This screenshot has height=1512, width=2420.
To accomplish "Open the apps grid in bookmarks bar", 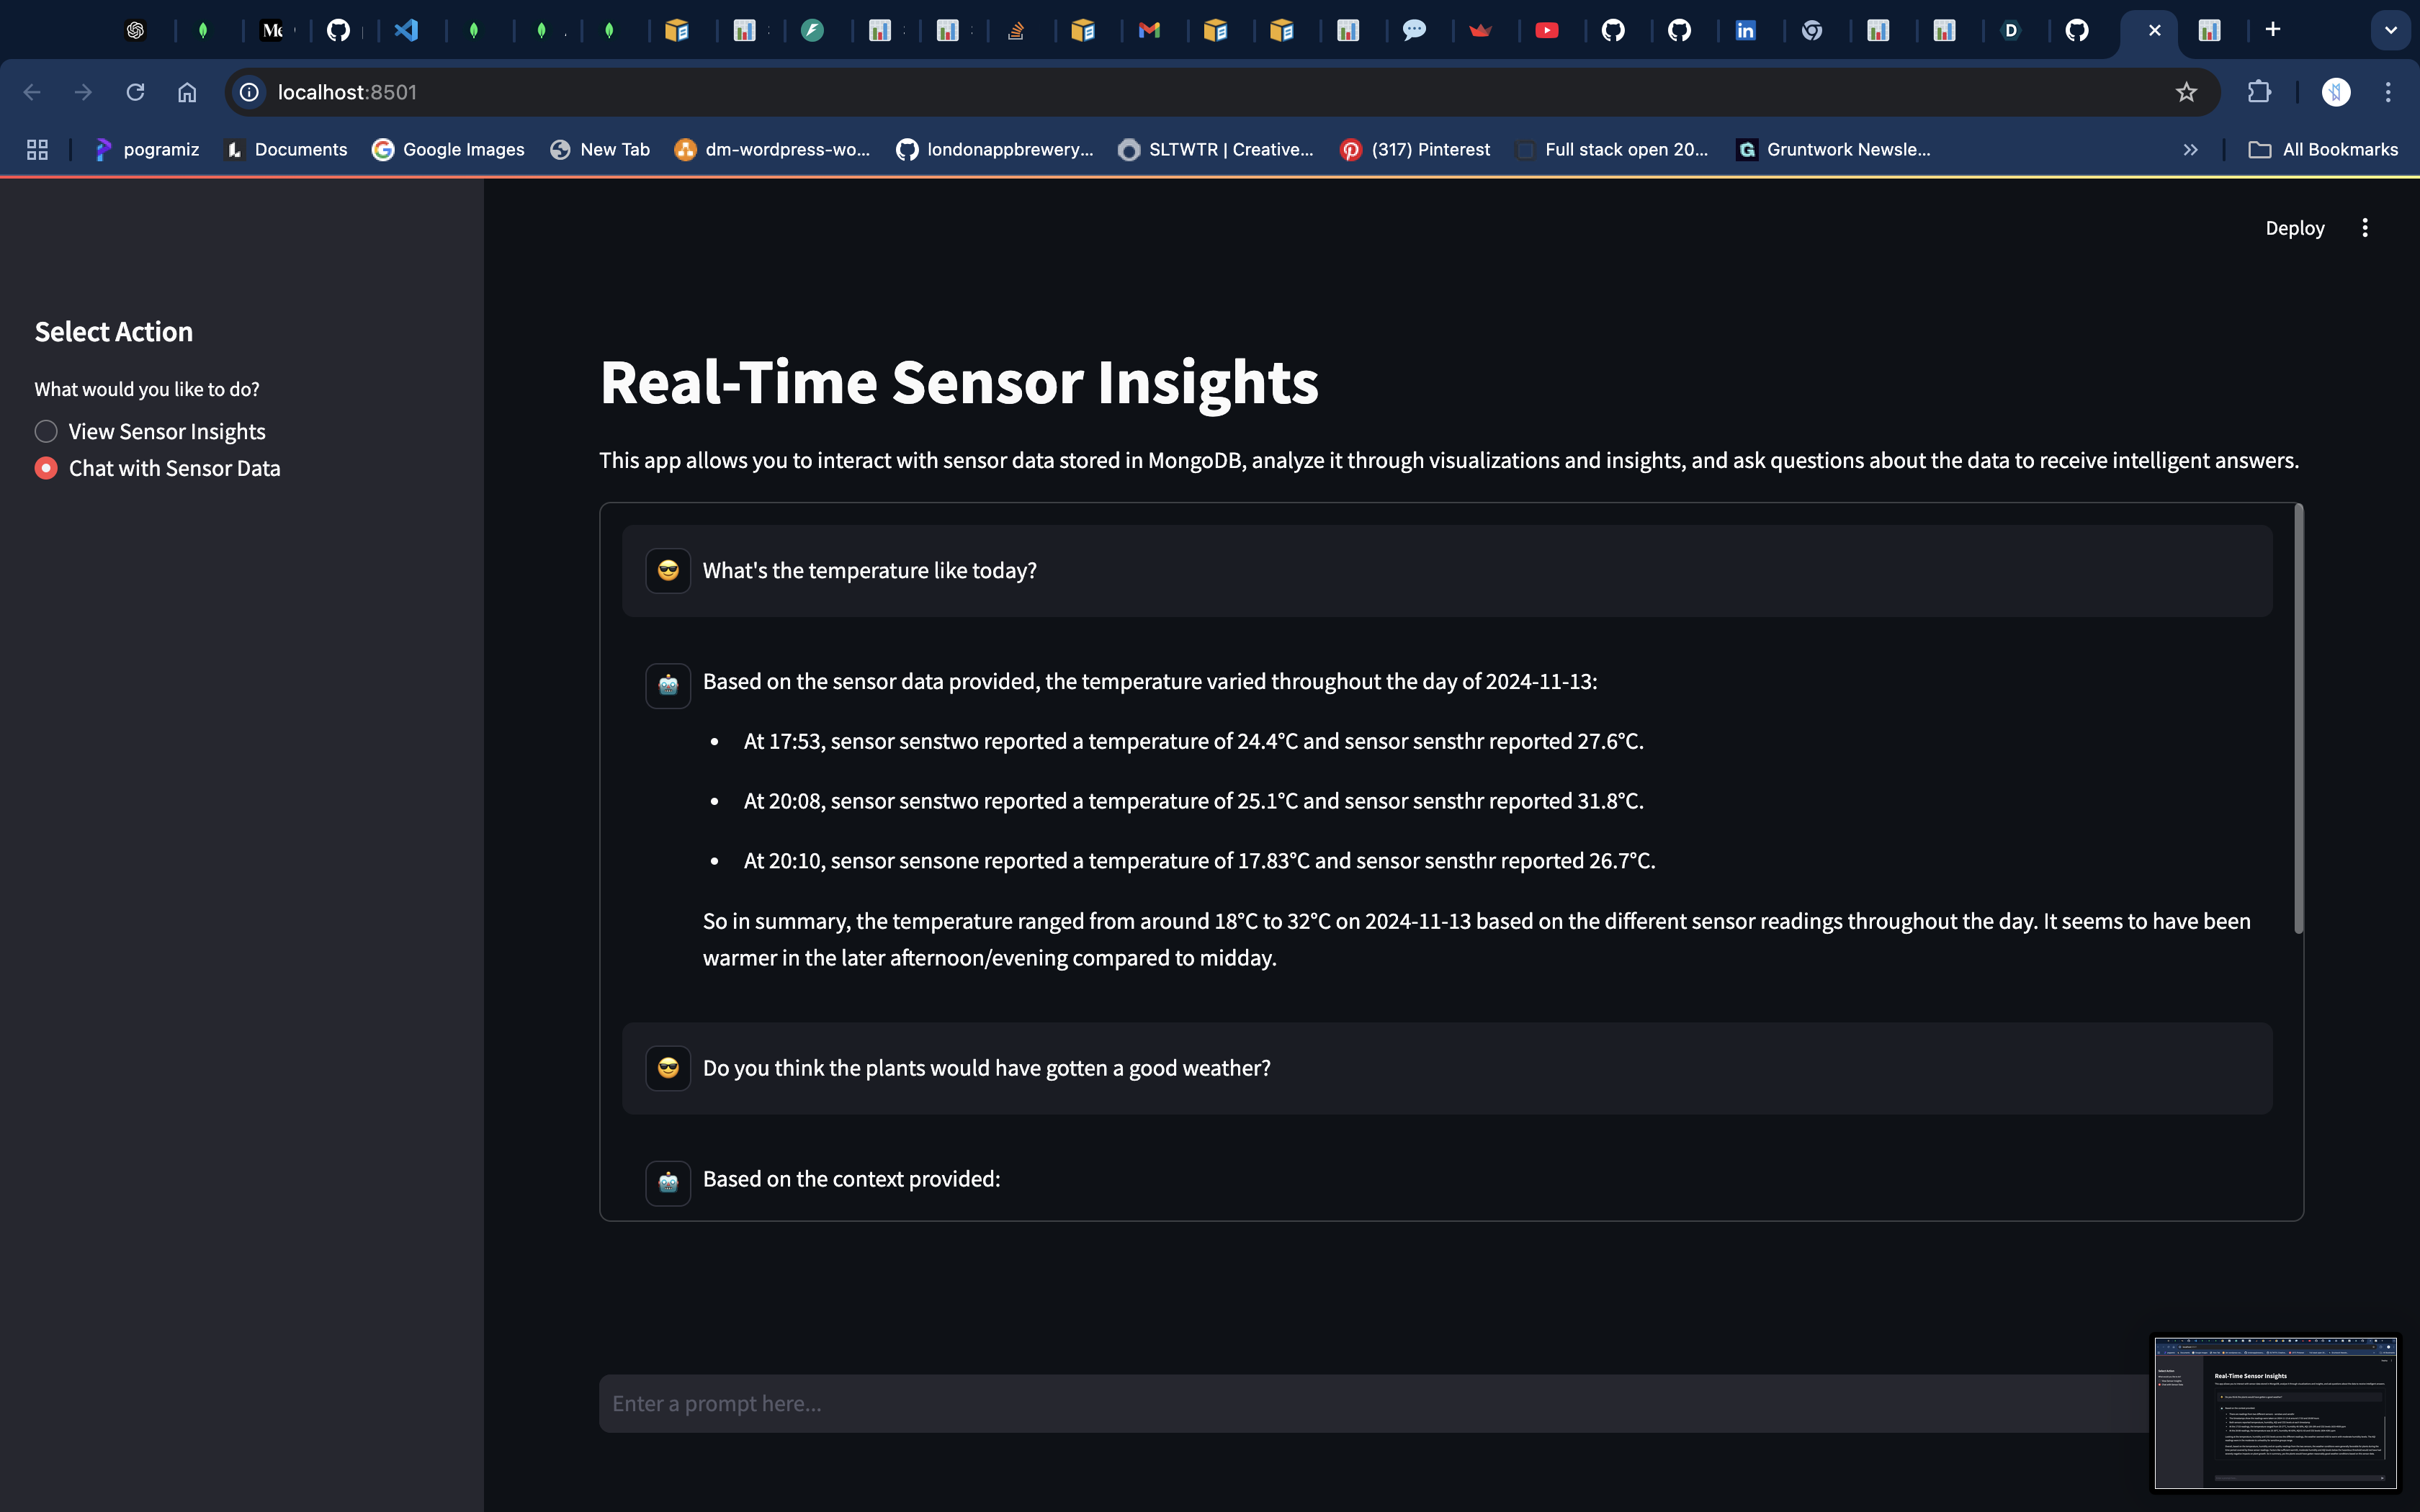I will coord(37,149).
